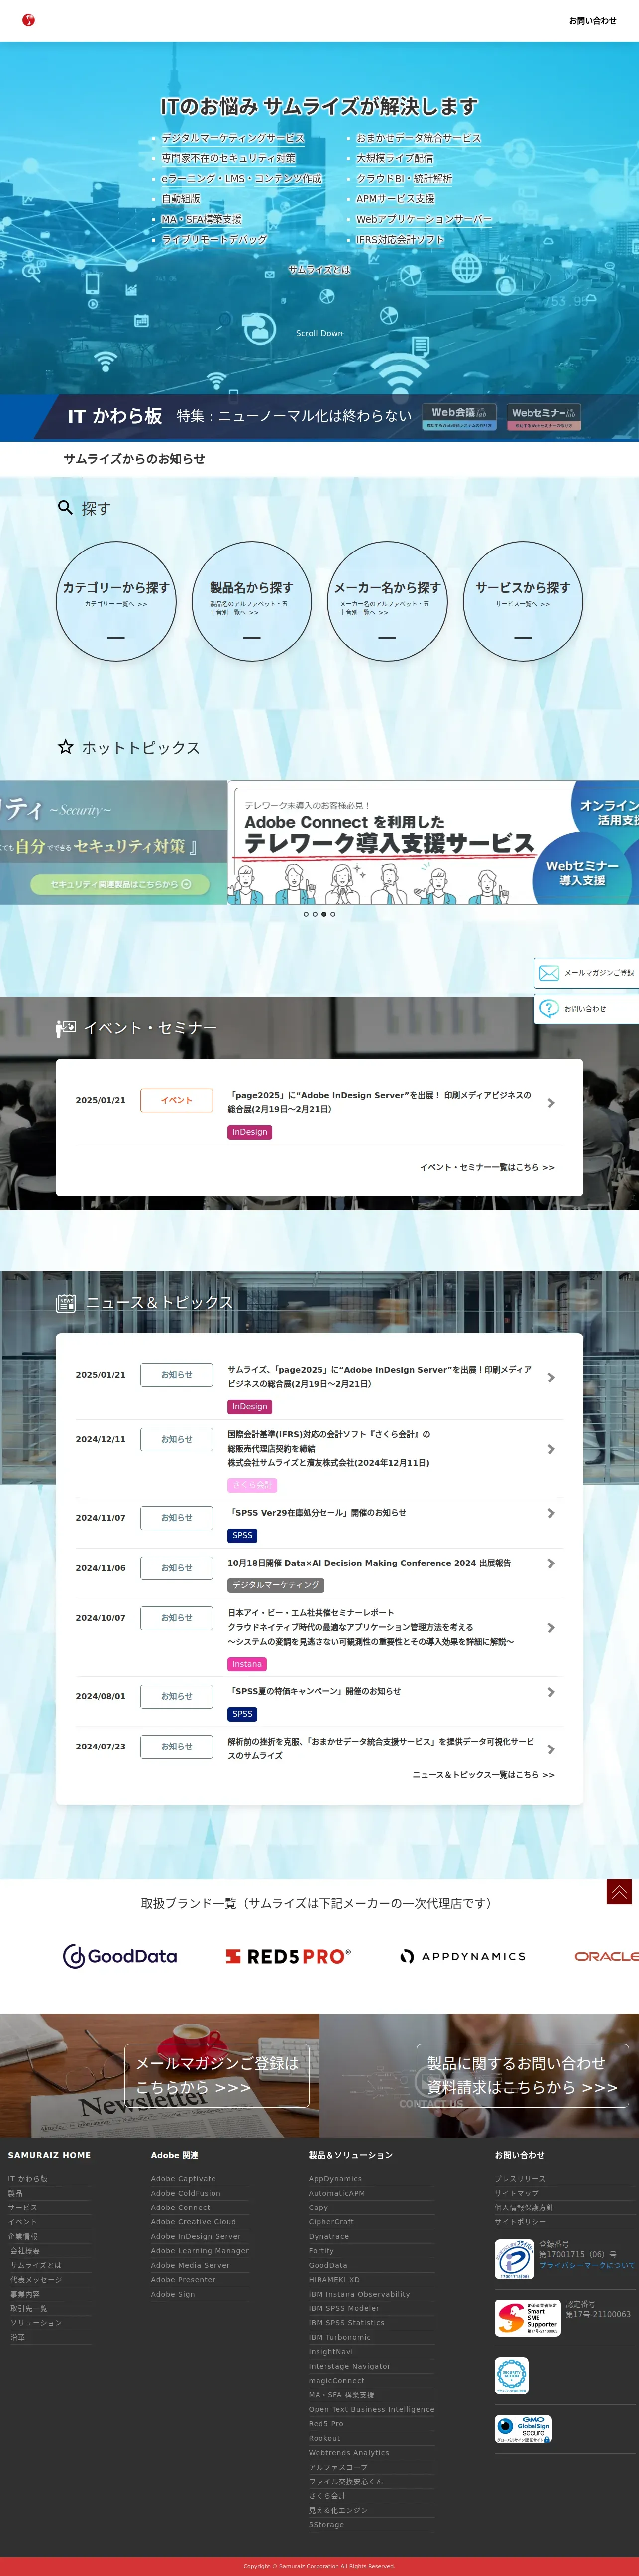Click the AppDynamics brand logo
639x2576 pixels.
pos(463,1956)
